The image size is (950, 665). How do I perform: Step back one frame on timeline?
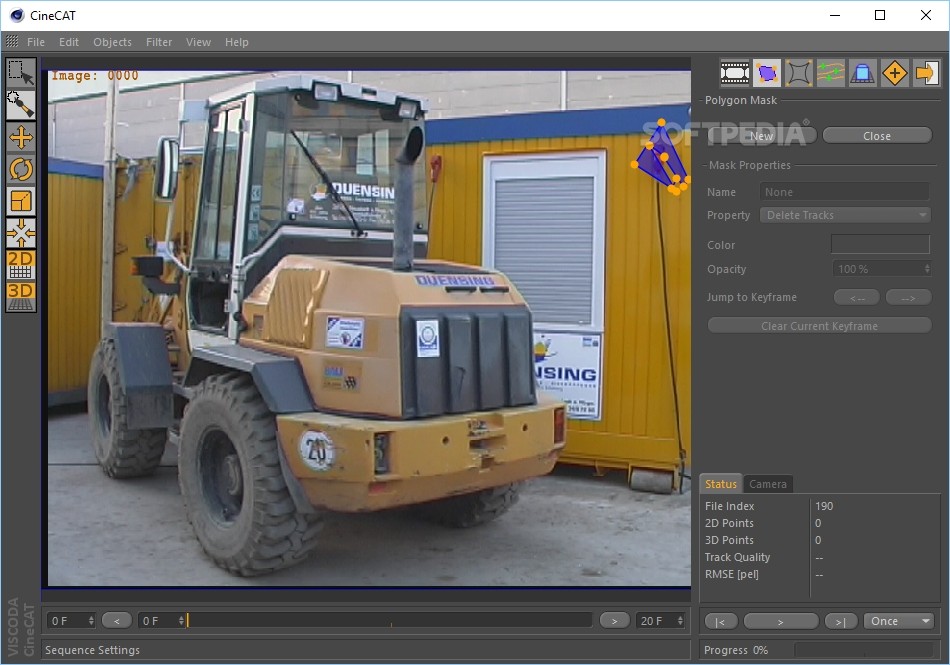[x=116, y=621]
